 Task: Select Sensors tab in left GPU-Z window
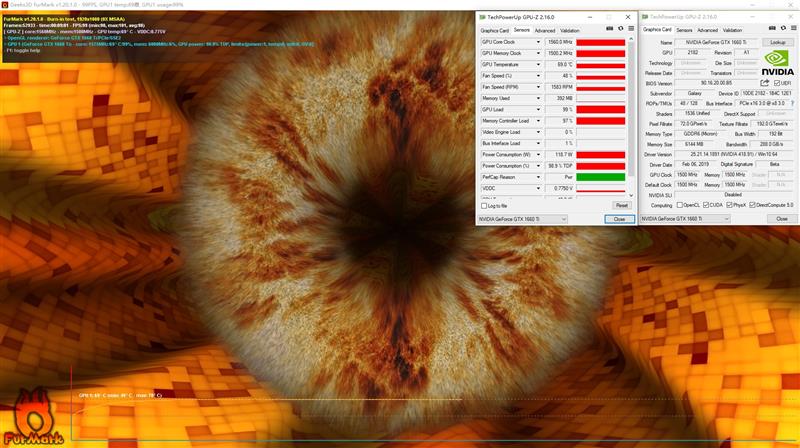[x=521, y=30]
